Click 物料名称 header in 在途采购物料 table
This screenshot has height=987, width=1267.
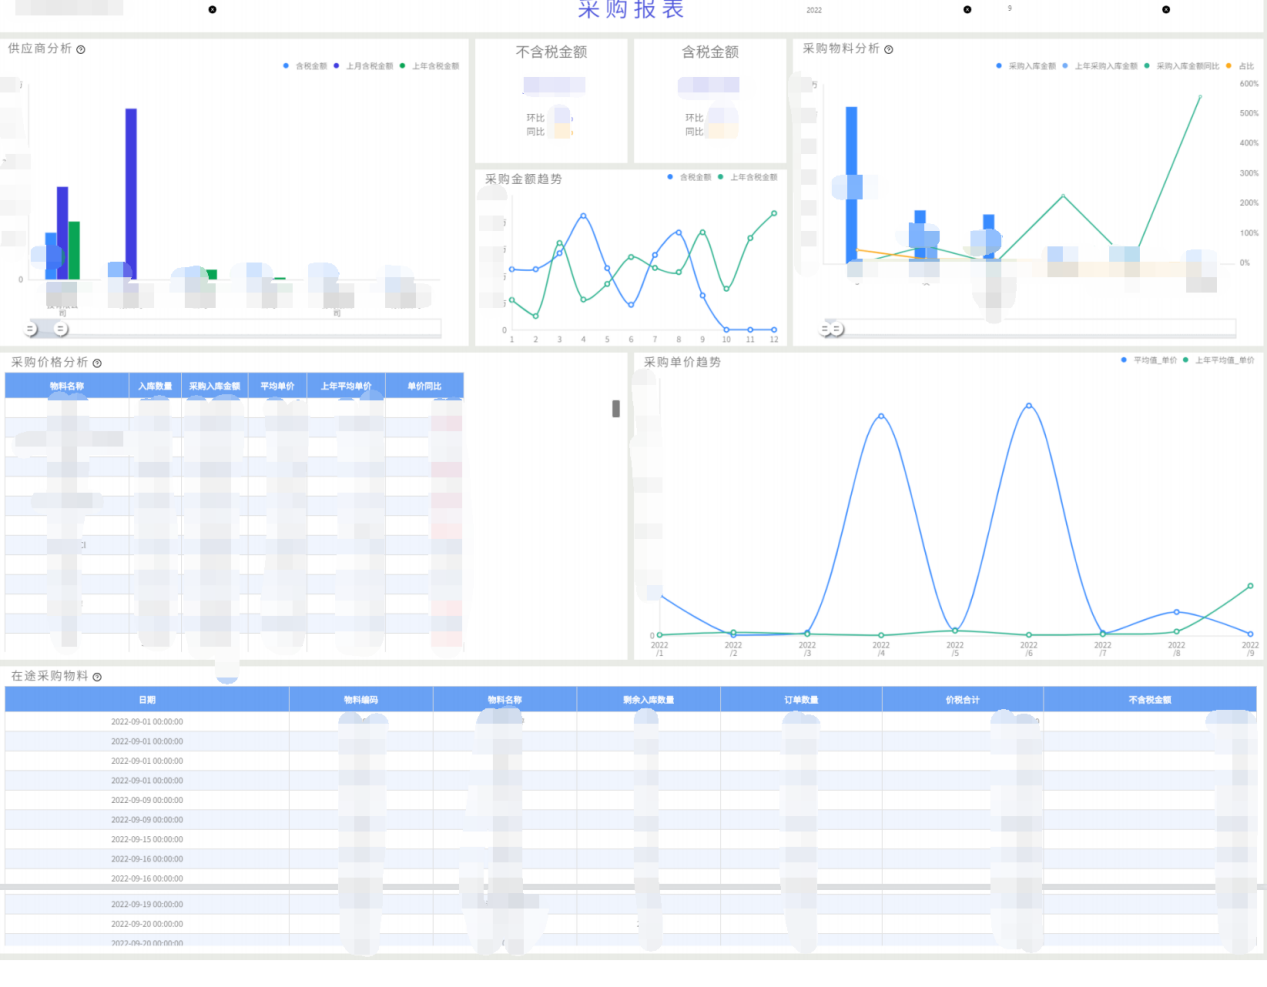[x=505, y=700]
